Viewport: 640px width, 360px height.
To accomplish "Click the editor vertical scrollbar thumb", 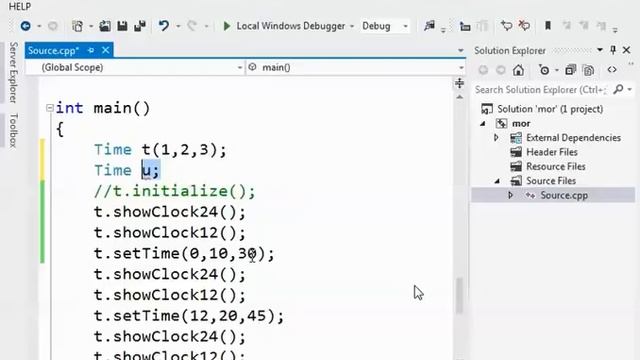I will (460, 296).
